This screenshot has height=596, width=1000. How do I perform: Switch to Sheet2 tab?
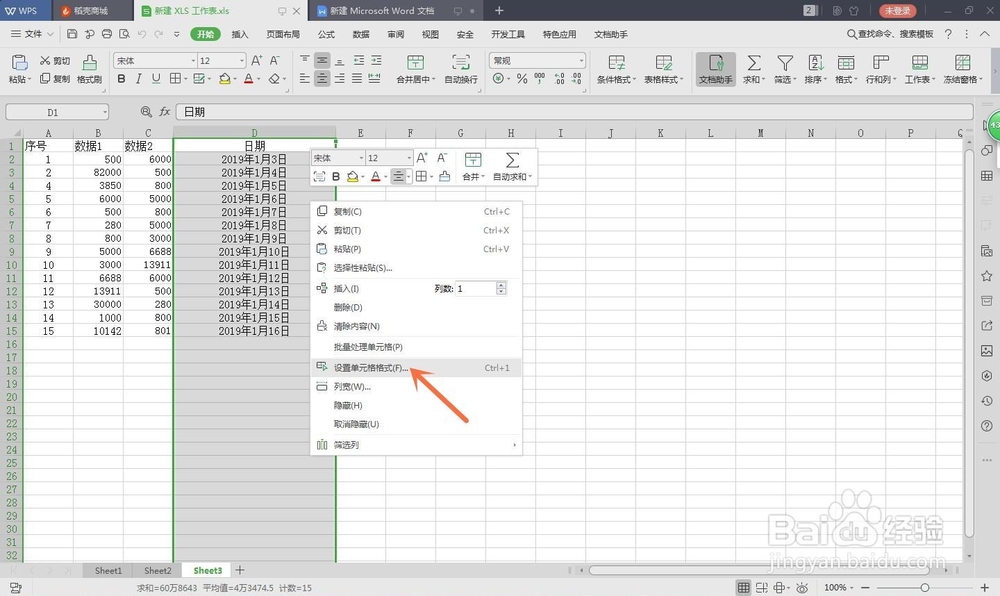click(x=158, y=571)
